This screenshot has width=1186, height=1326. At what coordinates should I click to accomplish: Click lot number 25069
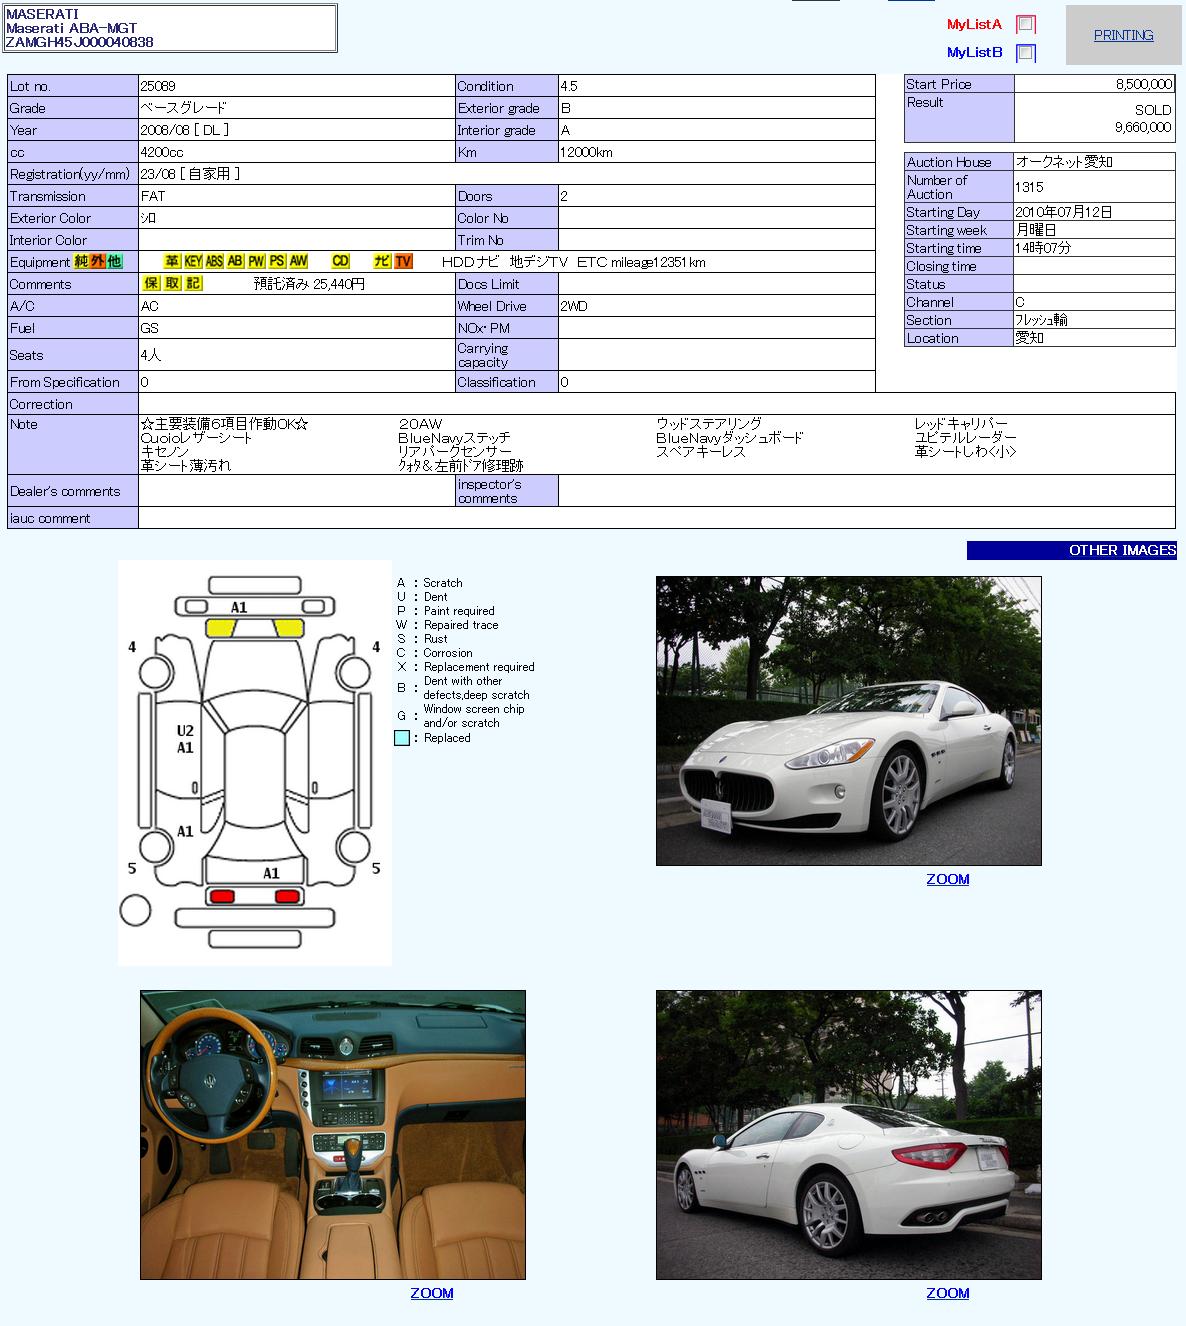click(158, 86)
